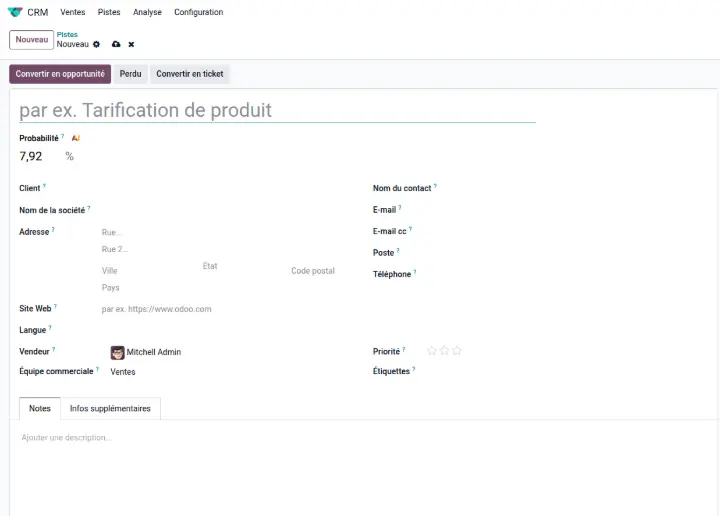Screen dimensions: 720x516
Task: Click the CRM app logo icon
Action: point(15,12)
